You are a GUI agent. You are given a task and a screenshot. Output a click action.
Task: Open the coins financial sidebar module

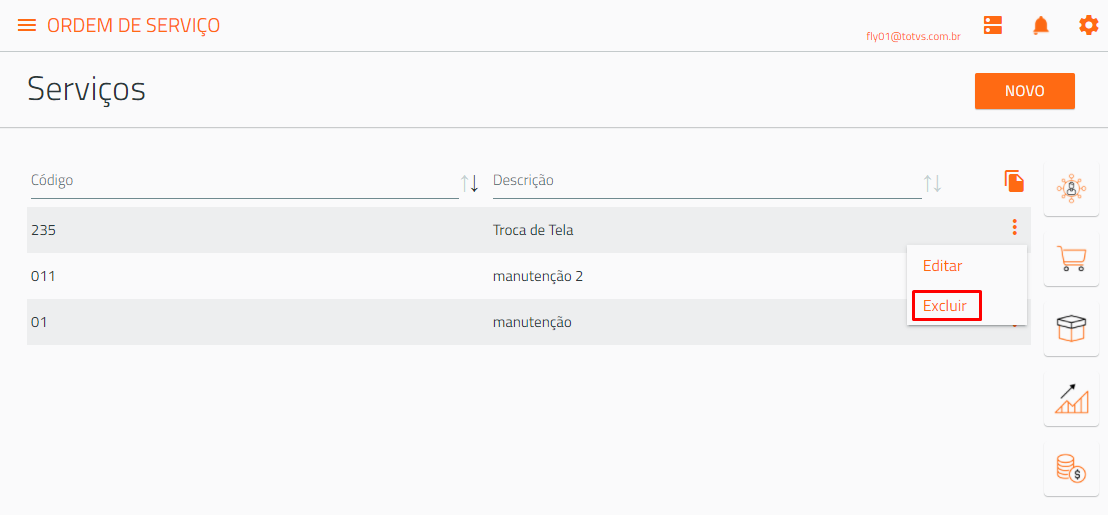point(1071,469)
